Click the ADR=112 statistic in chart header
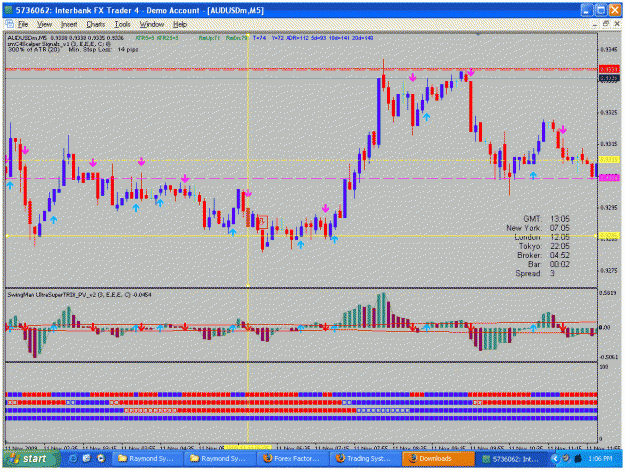Viewport: 625px width, 470px height. click(297, 38)
